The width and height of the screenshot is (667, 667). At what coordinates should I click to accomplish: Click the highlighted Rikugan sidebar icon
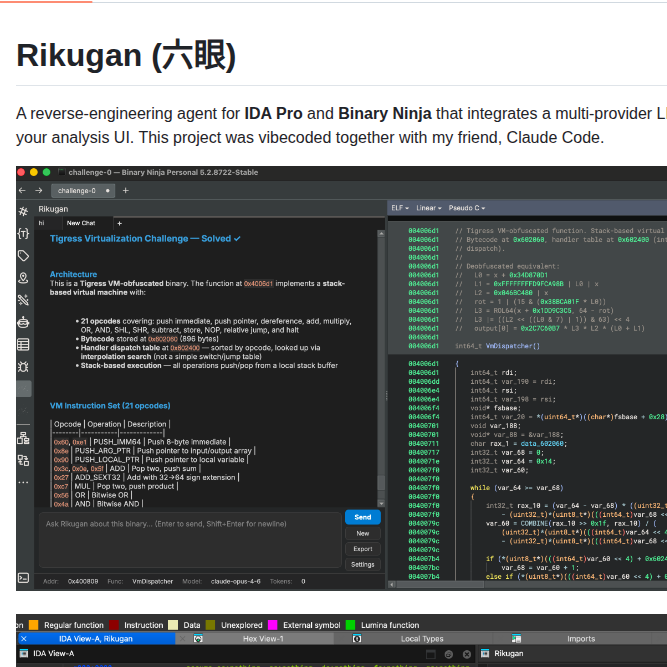pos(23,388)
